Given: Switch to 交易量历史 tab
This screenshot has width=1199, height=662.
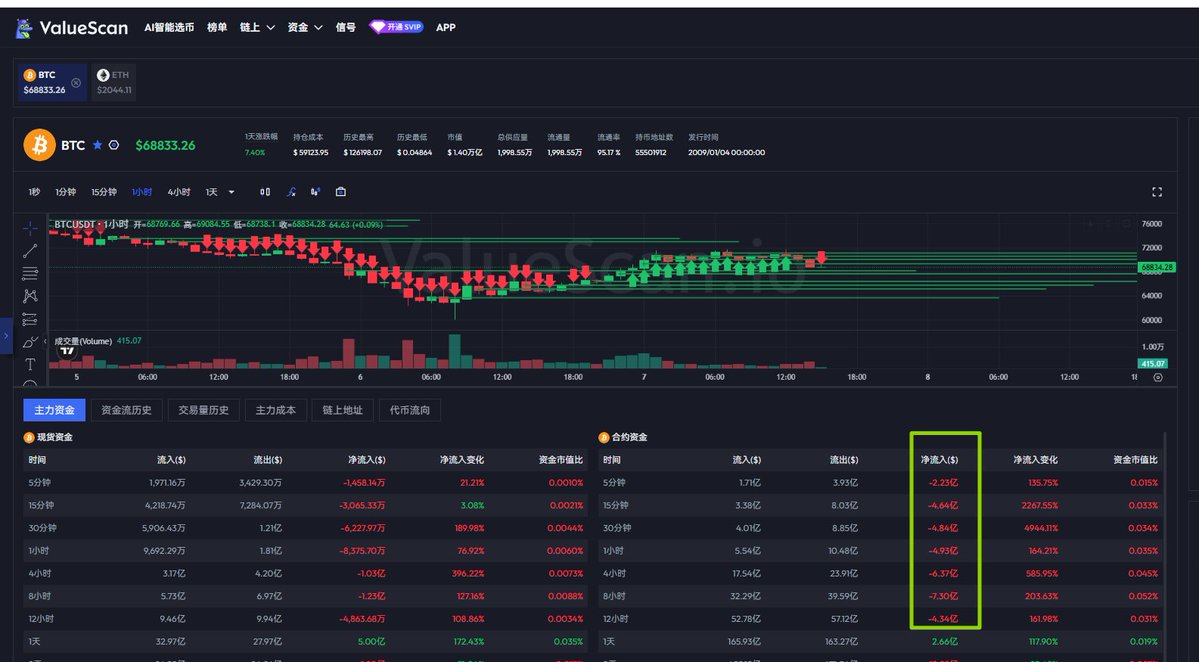Looking at the screenshot, I should click(x=203, y=411).
